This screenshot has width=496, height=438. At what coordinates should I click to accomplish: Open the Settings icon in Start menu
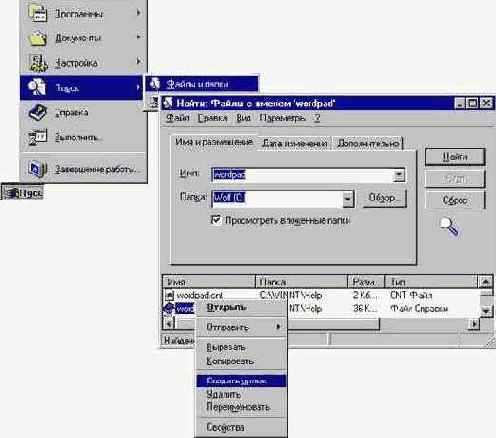38,63
